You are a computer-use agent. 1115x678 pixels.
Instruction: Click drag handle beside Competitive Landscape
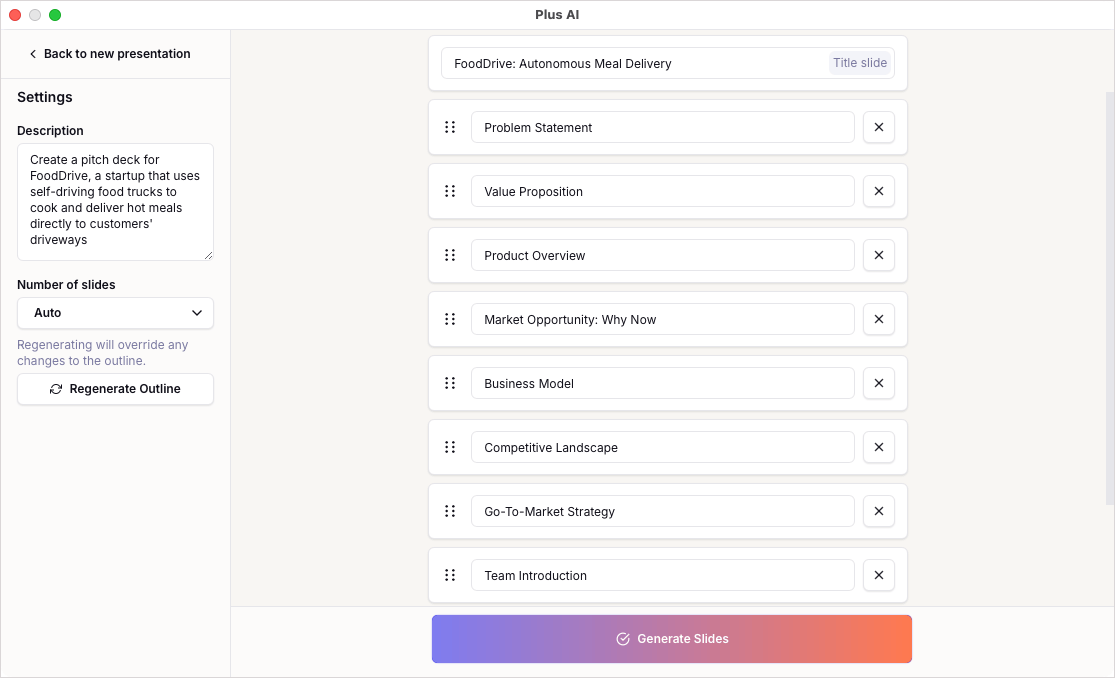point(450,447)
